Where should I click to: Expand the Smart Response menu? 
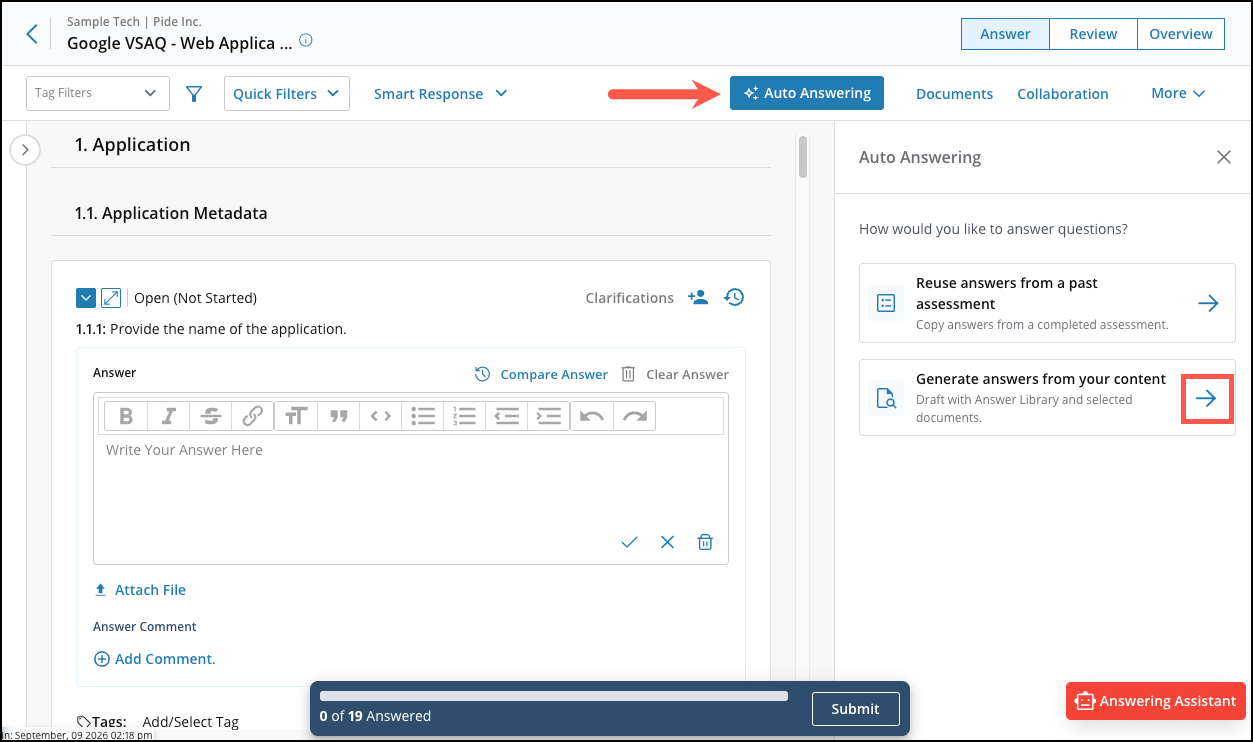(441, 93)
